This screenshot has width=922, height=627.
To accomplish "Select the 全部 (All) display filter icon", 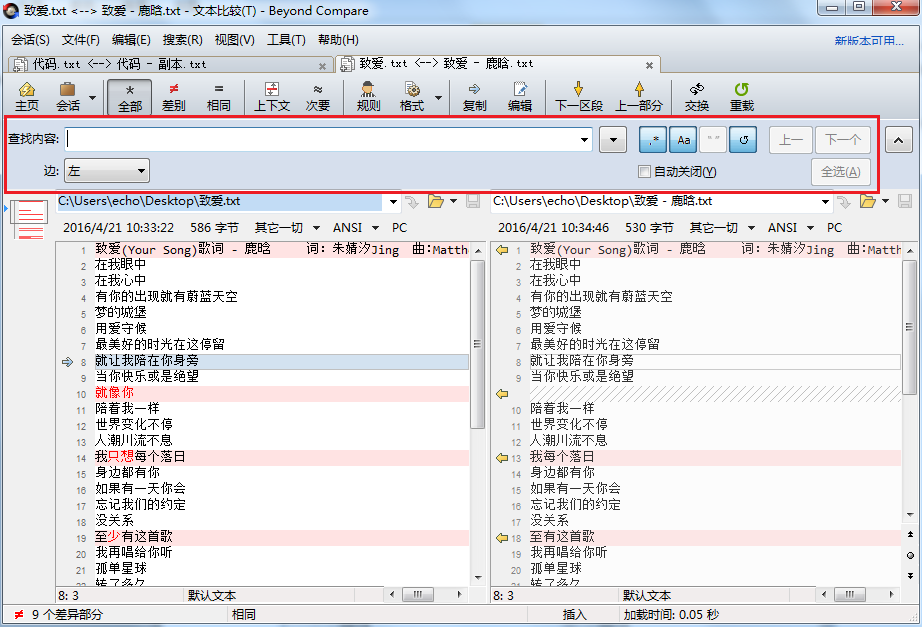I will pos(128,96).
